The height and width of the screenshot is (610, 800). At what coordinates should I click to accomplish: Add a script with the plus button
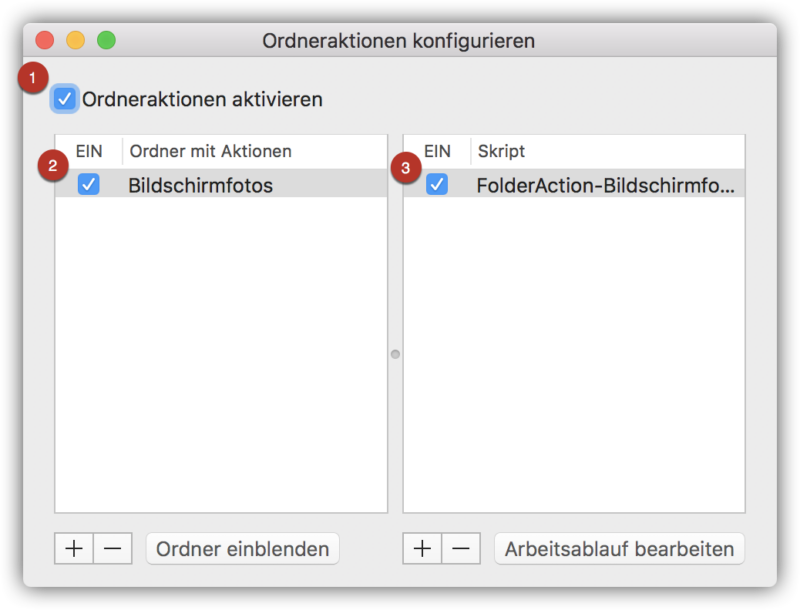click(422, 549)
